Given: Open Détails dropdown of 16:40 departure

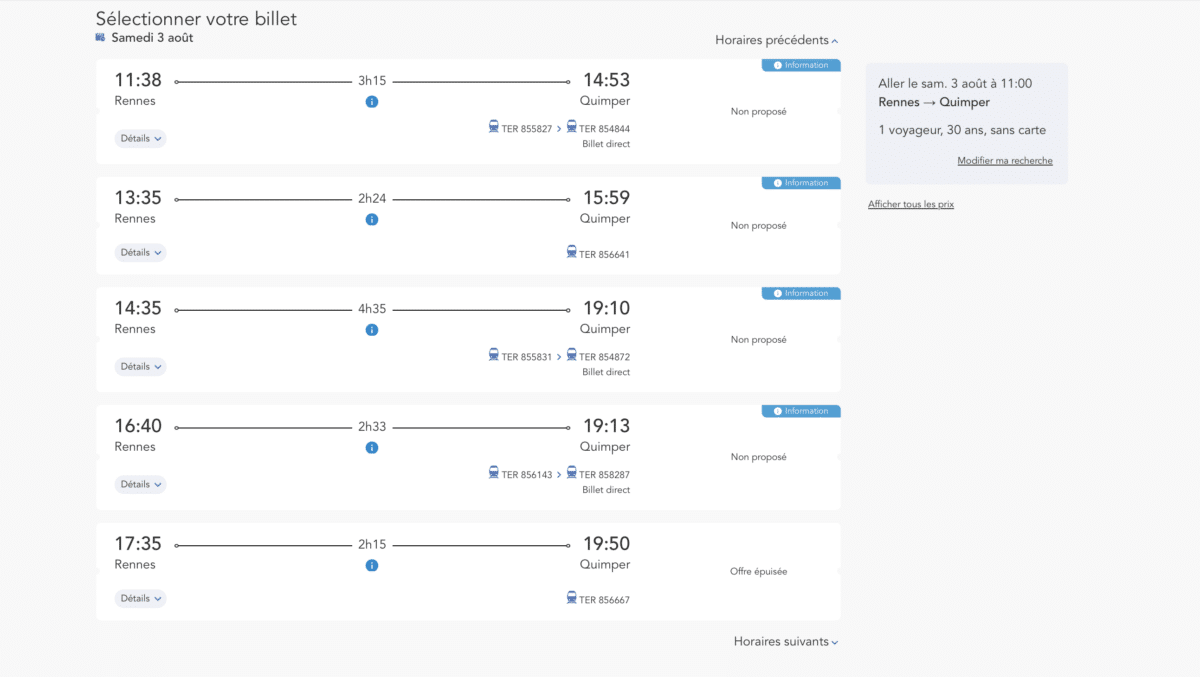Looking at the screenshot, I should point(140,485).
